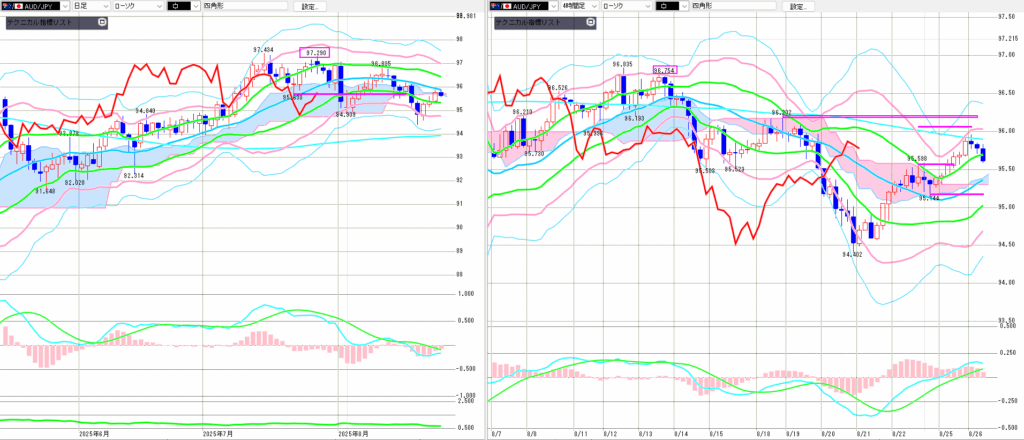Viewport: 1024px width, 440px height.
Task: Expand the テクニカル指標リスト panel on the daily chart
Action: pos(101,22)
